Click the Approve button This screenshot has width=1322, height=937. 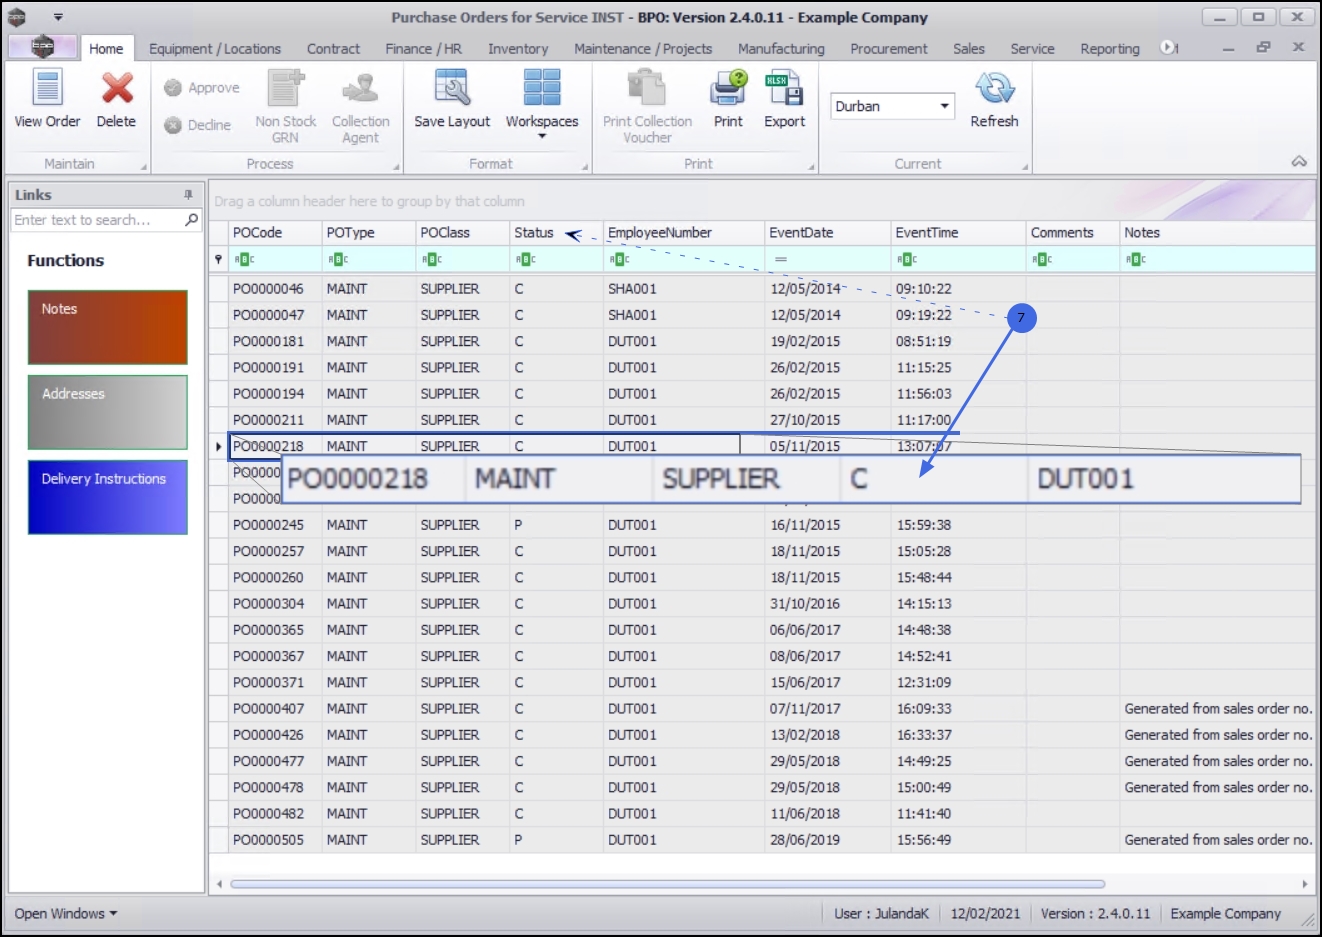(203, 88)
